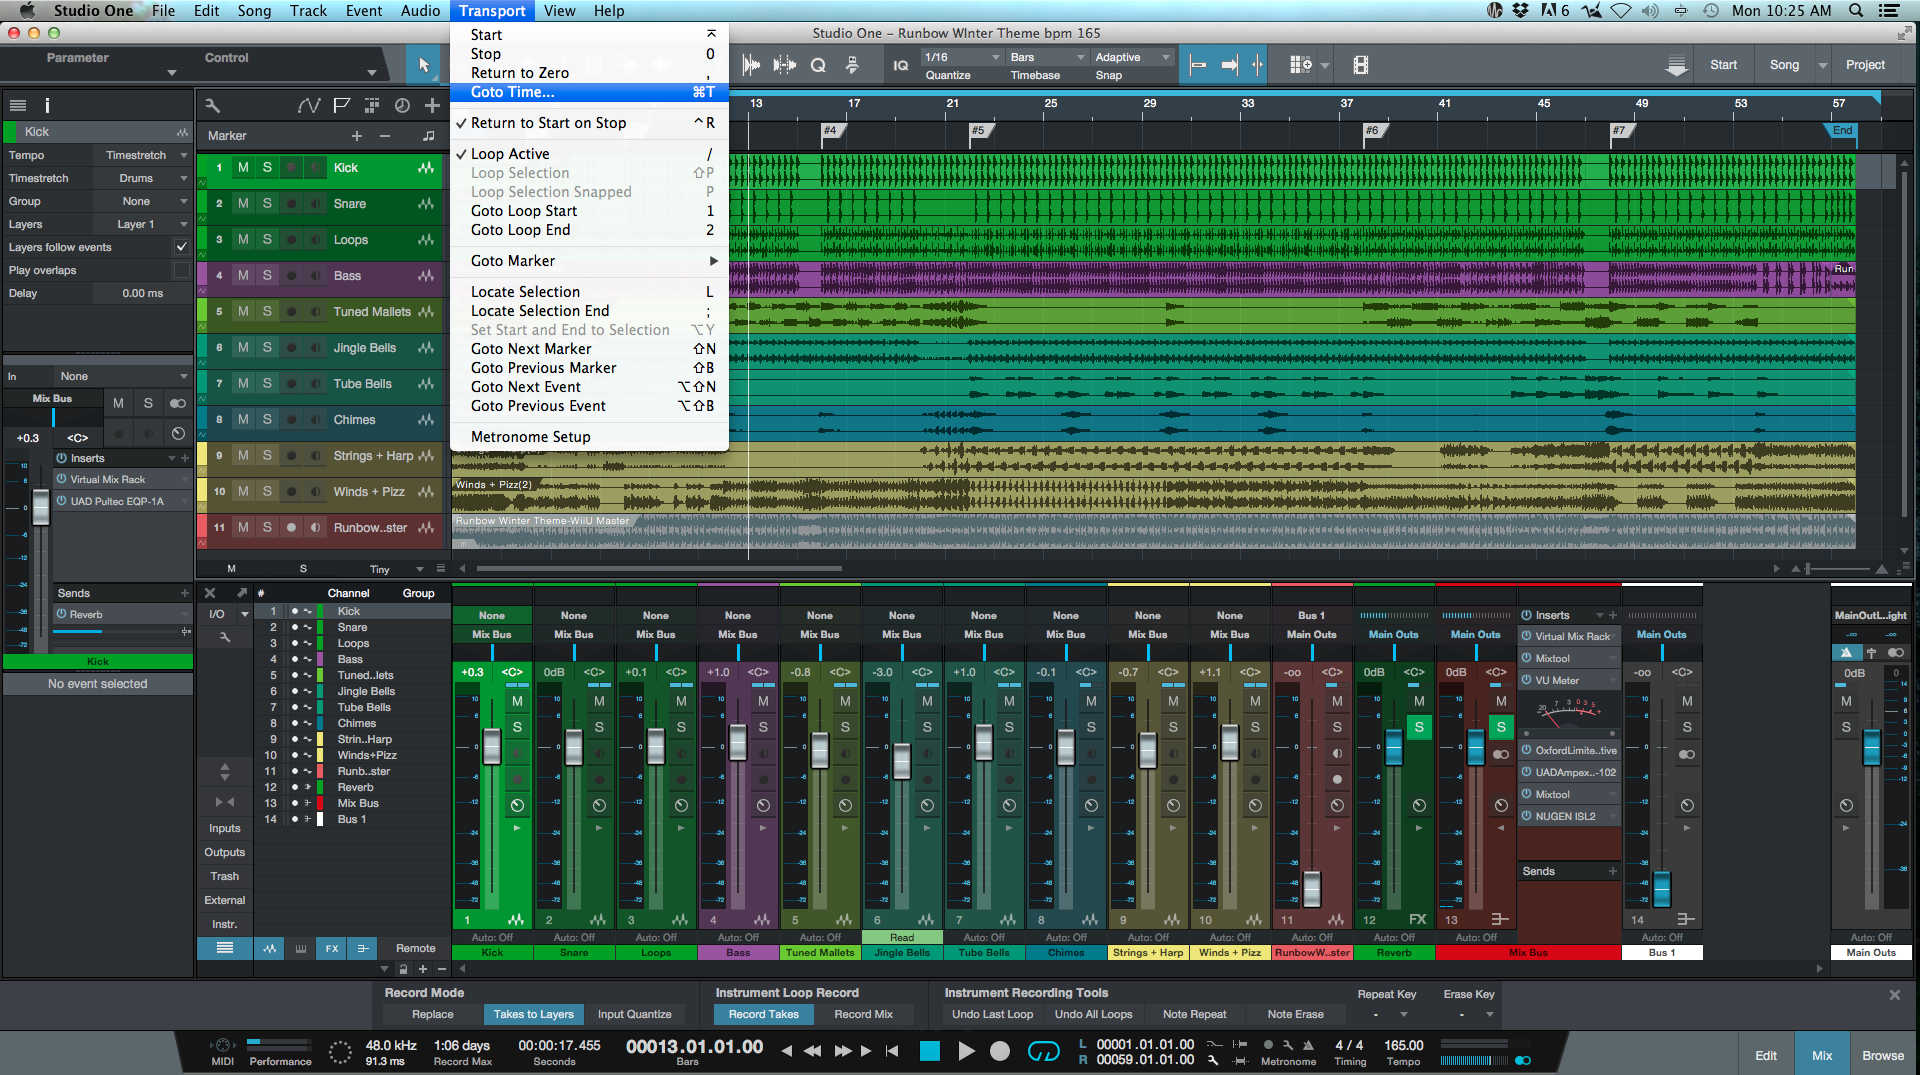Open the Browse panel button

pos(1882,1055)
